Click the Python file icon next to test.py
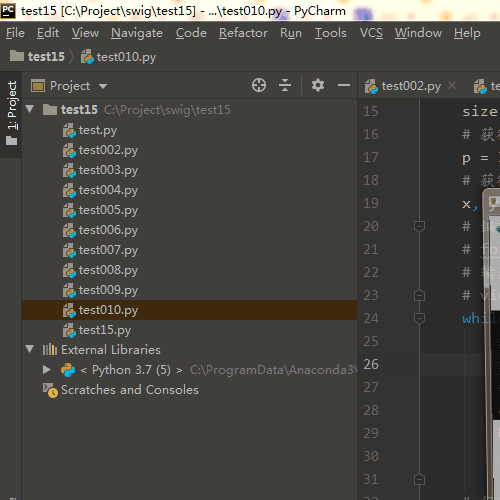Screen dimensions: 500x500 (x=69, y=130)
